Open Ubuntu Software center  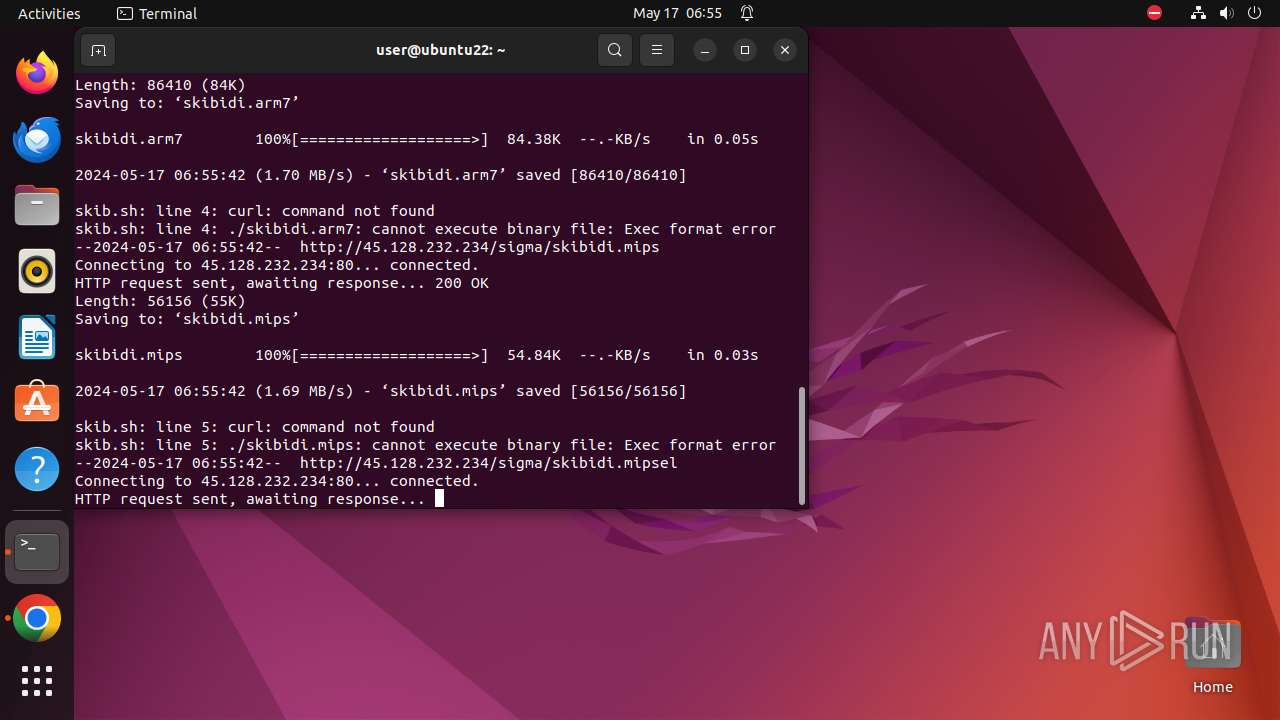[37, 403]
